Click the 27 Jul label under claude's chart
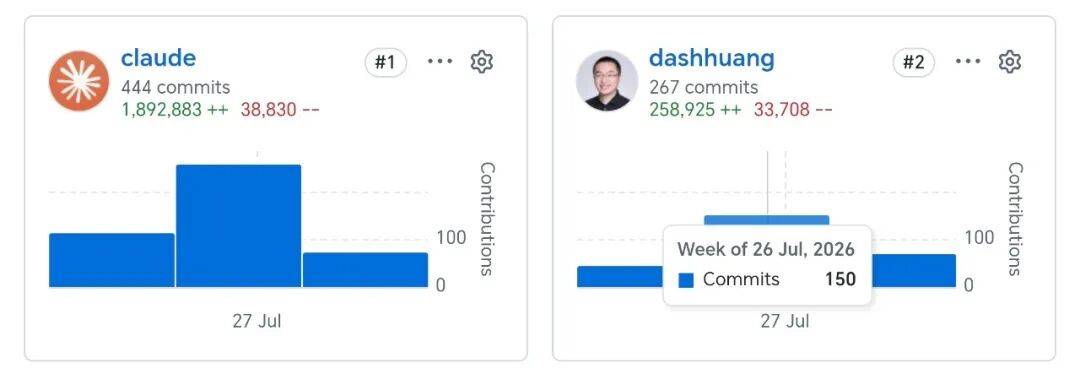1080x379 pixels. (x=257, y=321)
